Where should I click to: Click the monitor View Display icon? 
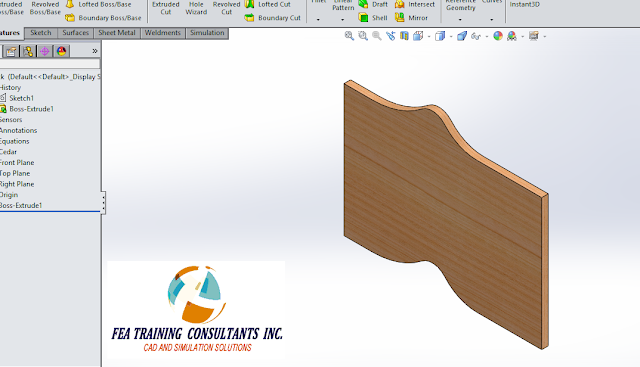[534, 36]
